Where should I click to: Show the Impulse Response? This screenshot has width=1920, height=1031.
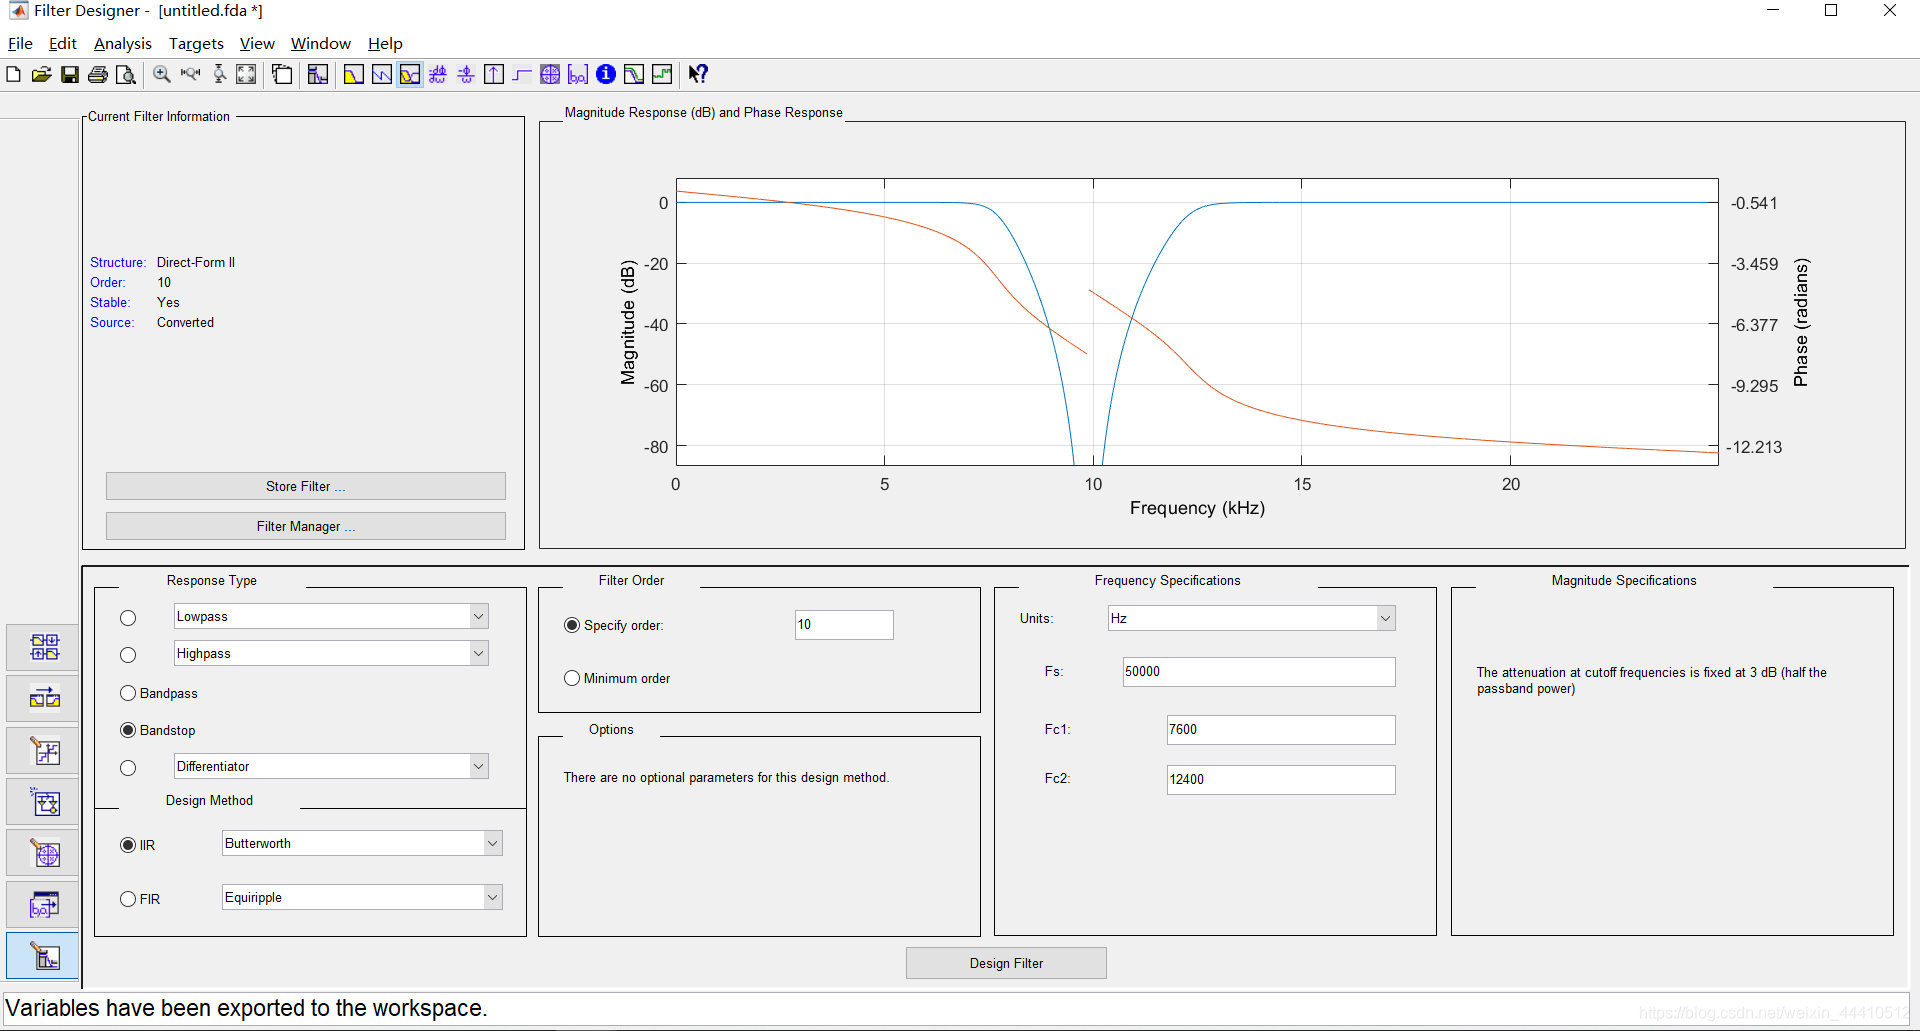click(493, 74)
